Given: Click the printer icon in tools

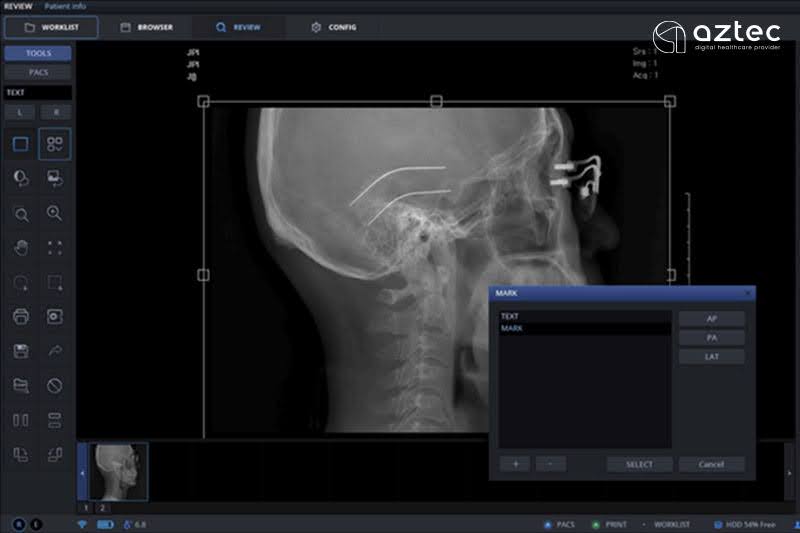Looking at the screenshot, I should (x=21, y=317).
